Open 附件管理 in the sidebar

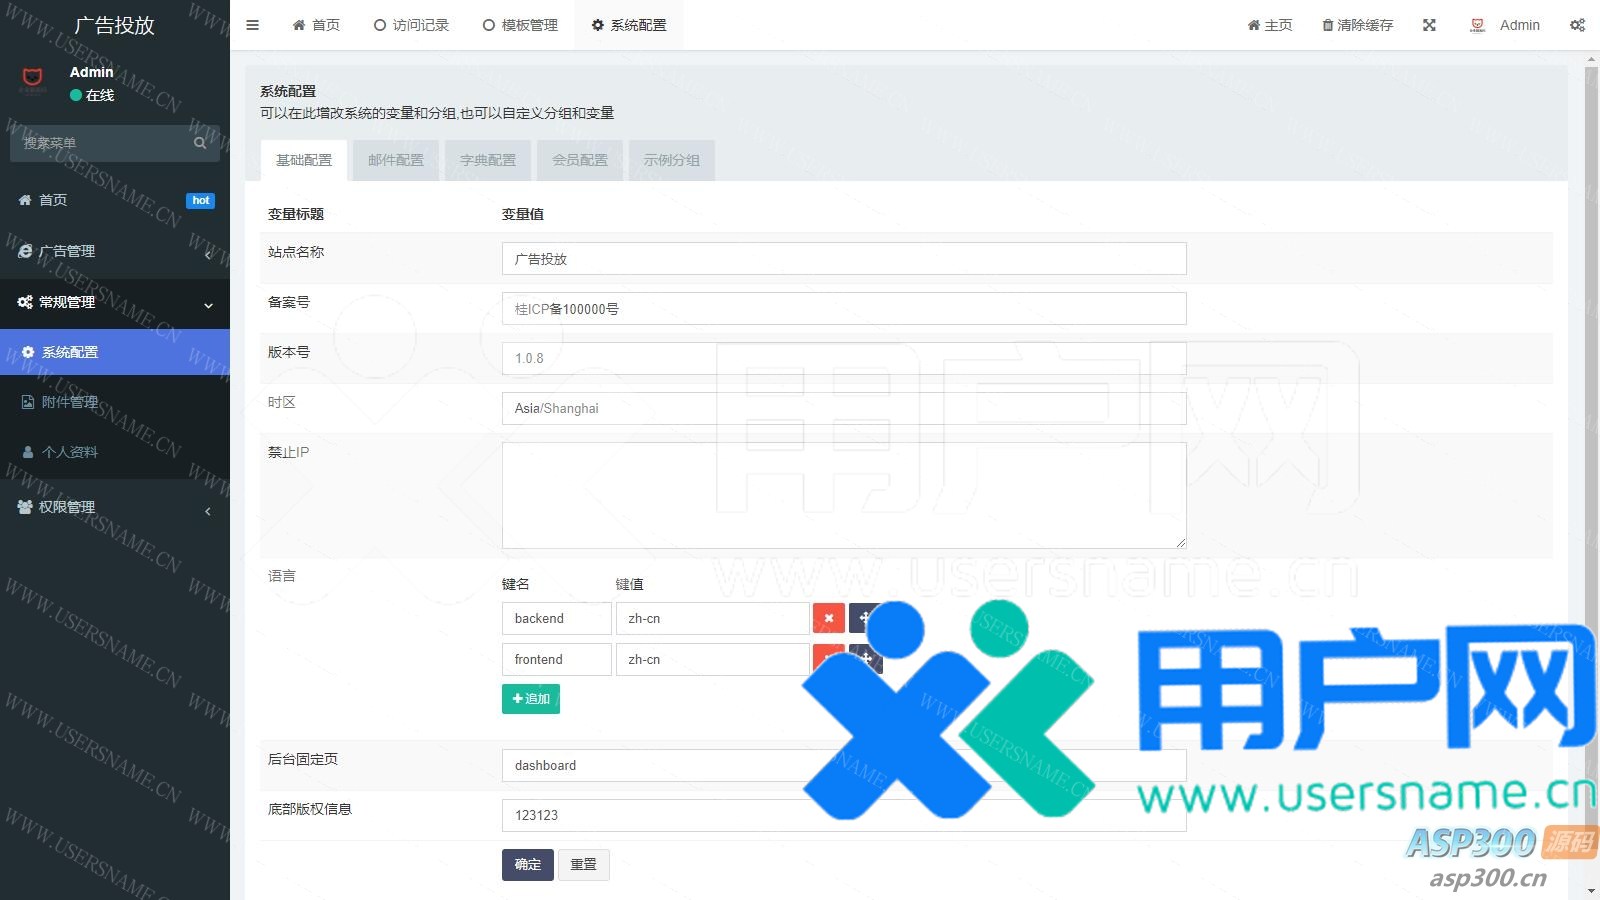[115, 402]
